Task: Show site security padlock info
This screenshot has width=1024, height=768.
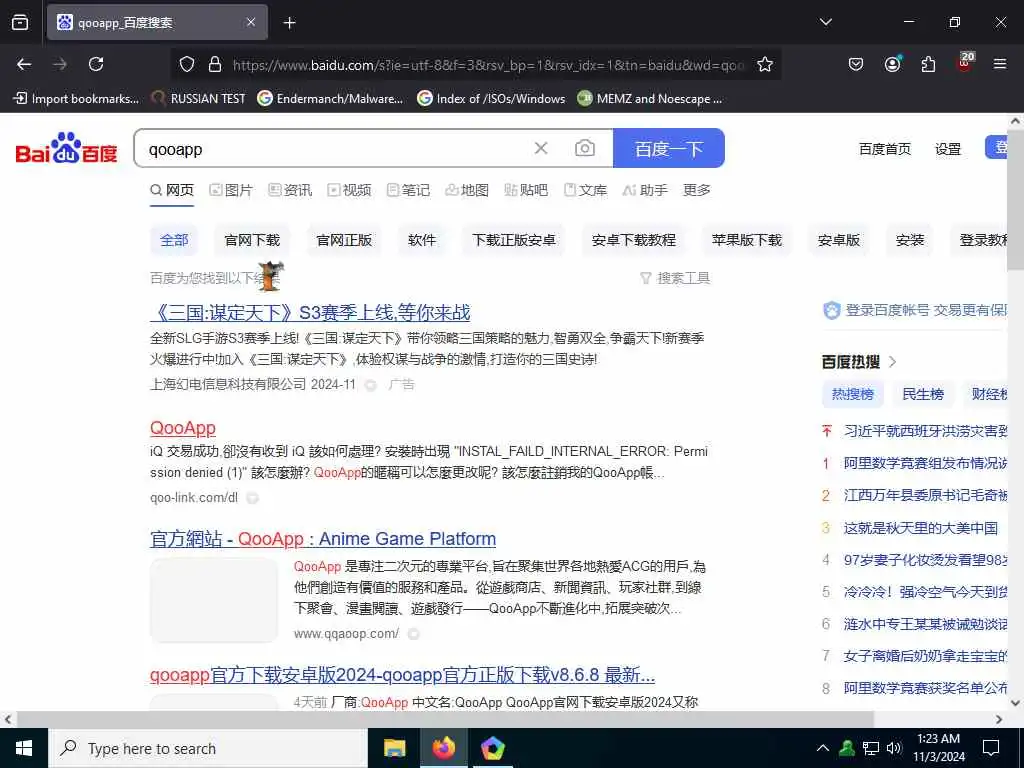Action: pos(215,64)
